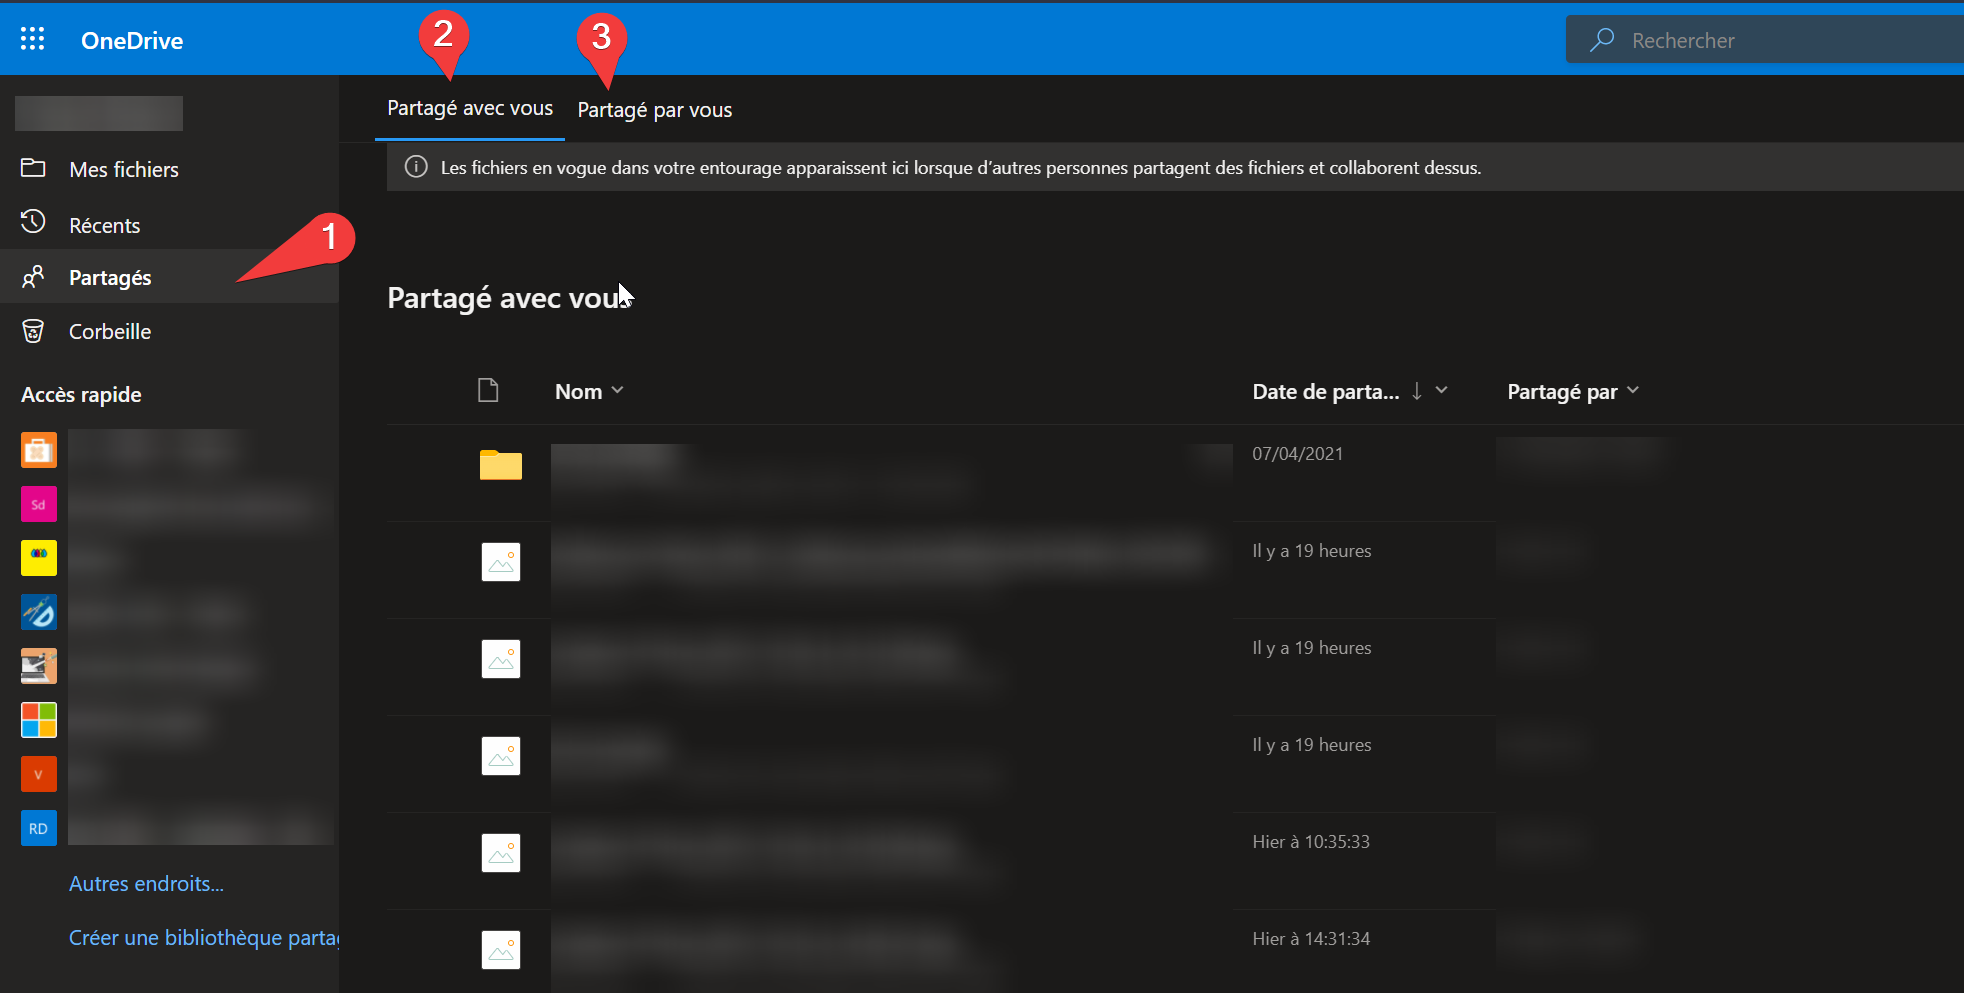Switch to the Partagé avec vous tab
Screen dimensions: 1964x993
[x=470, y=109]
